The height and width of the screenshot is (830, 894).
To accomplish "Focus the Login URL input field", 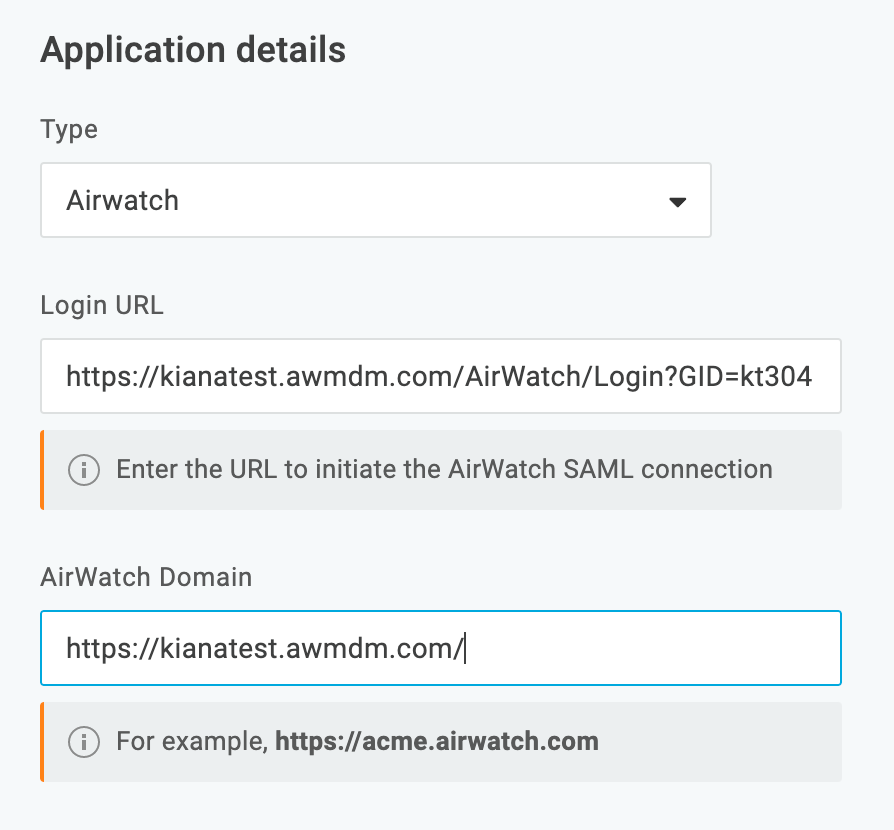I will (x=440, y=376).
